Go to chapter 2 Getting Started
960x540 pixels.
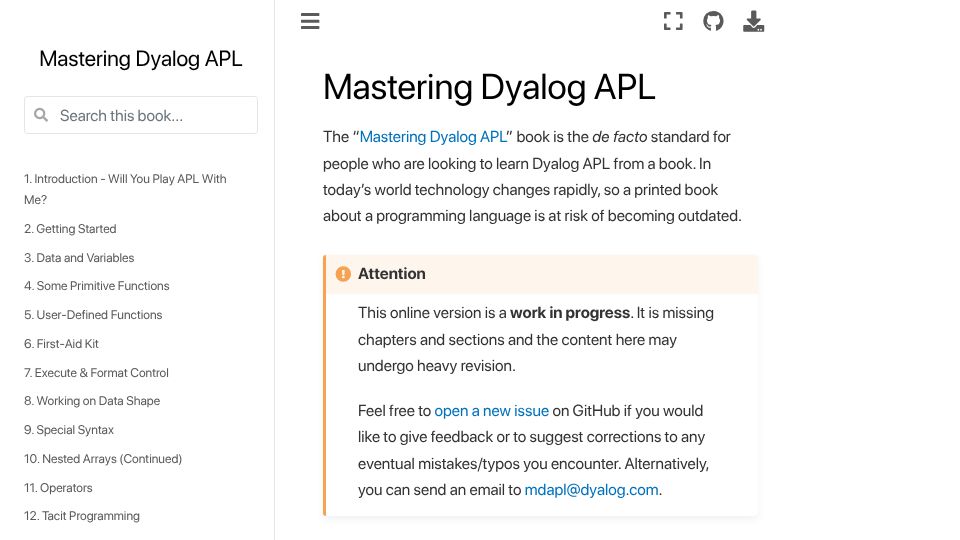70,229
